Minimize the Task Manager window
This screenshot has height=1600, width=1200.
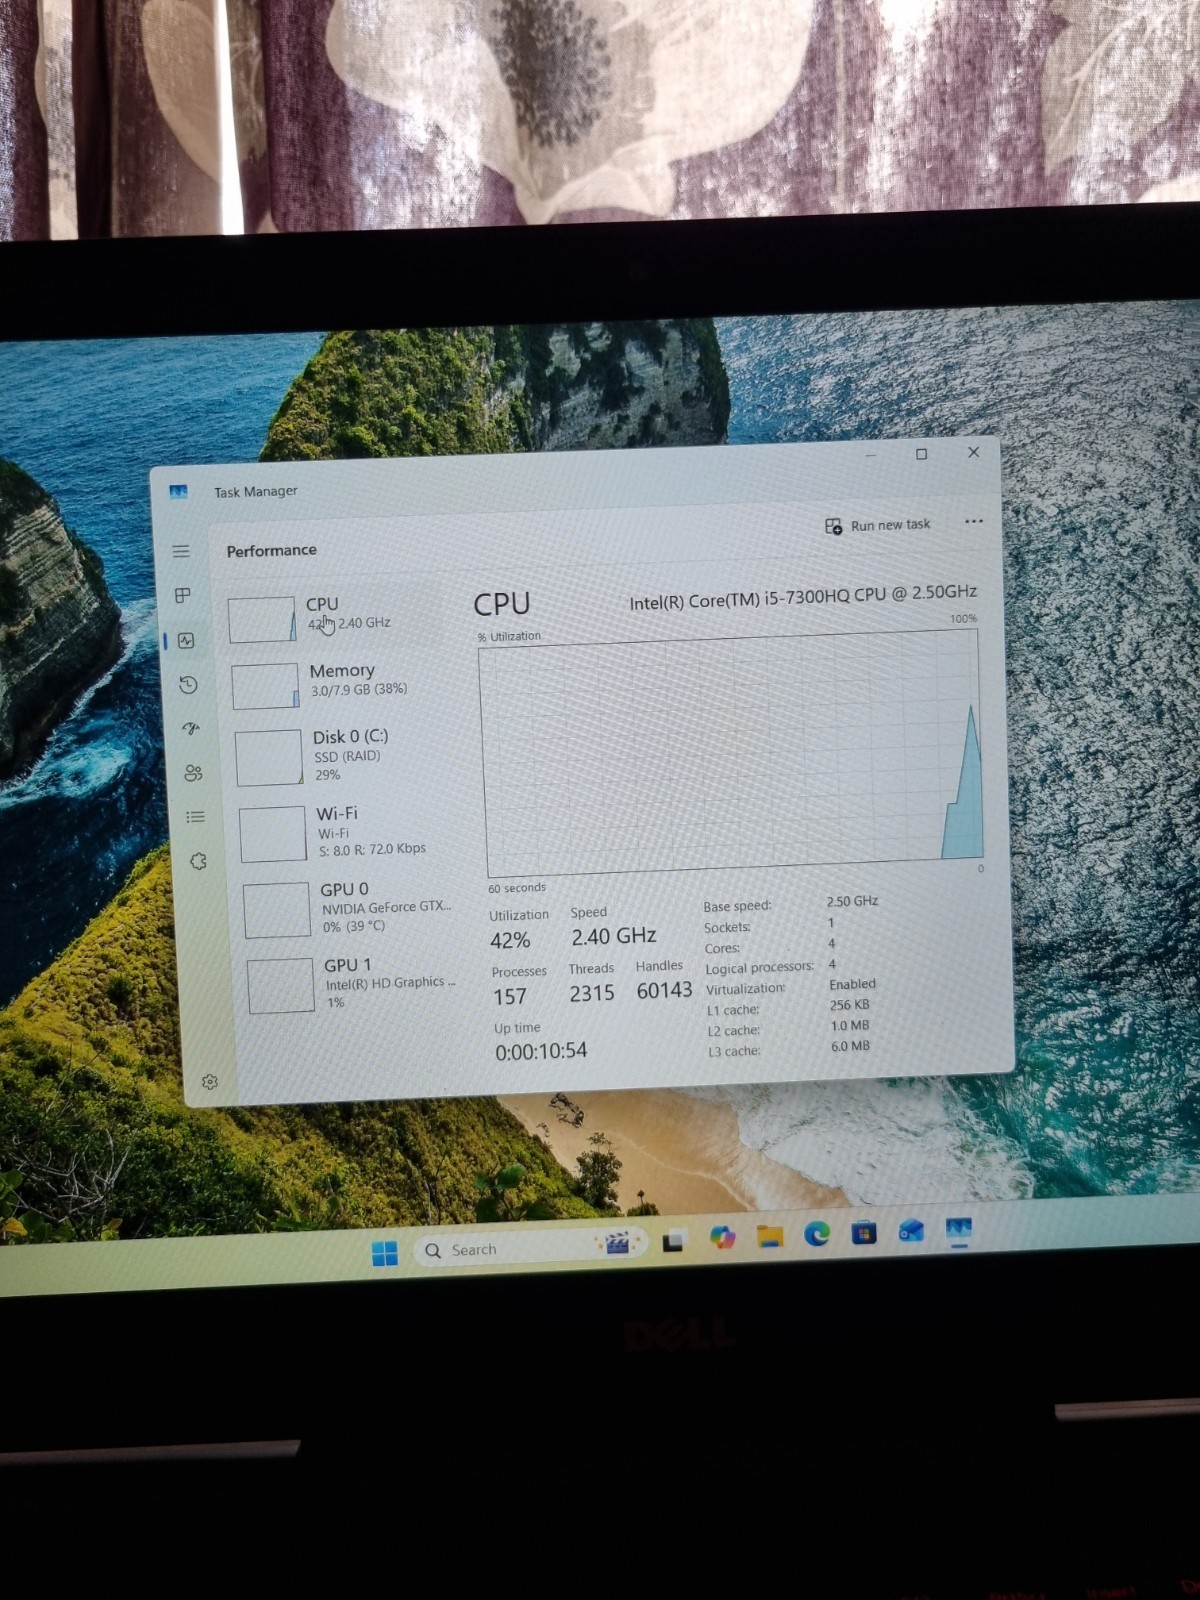(870, 455)
